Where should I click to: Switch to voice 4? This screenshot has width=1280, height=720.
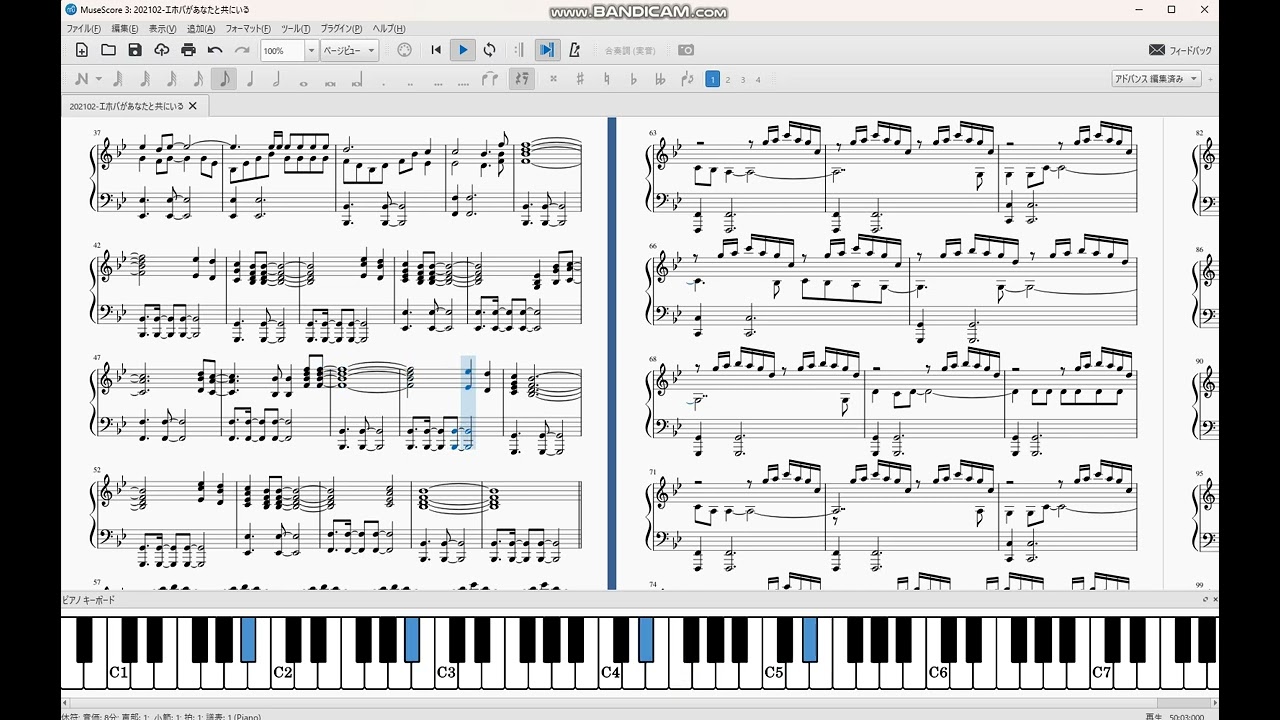(758, 79)
